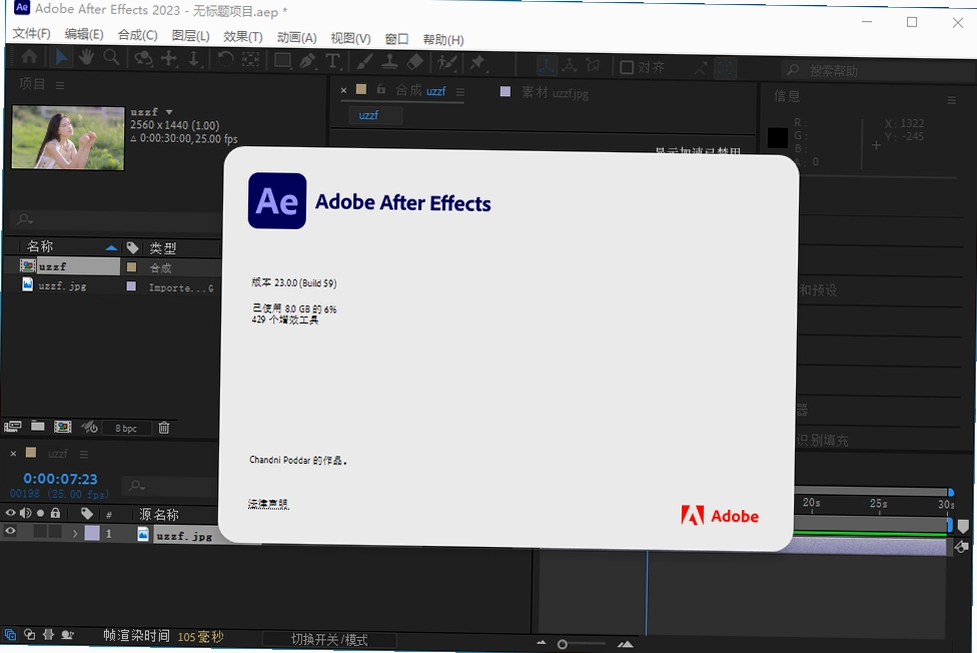Click the uzzf thumbnail preview in Project panel

point(68,138)
